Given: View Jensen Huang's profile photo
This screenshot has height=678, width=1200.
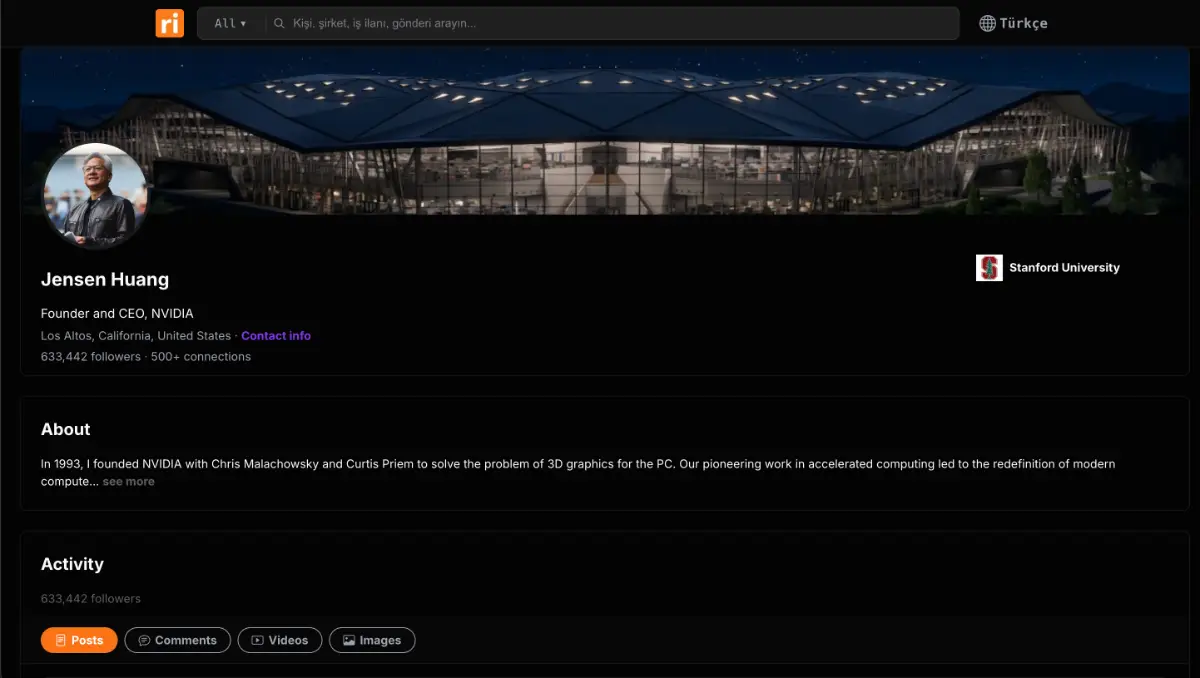Looking at the screenshot, I should pos(95,196).
